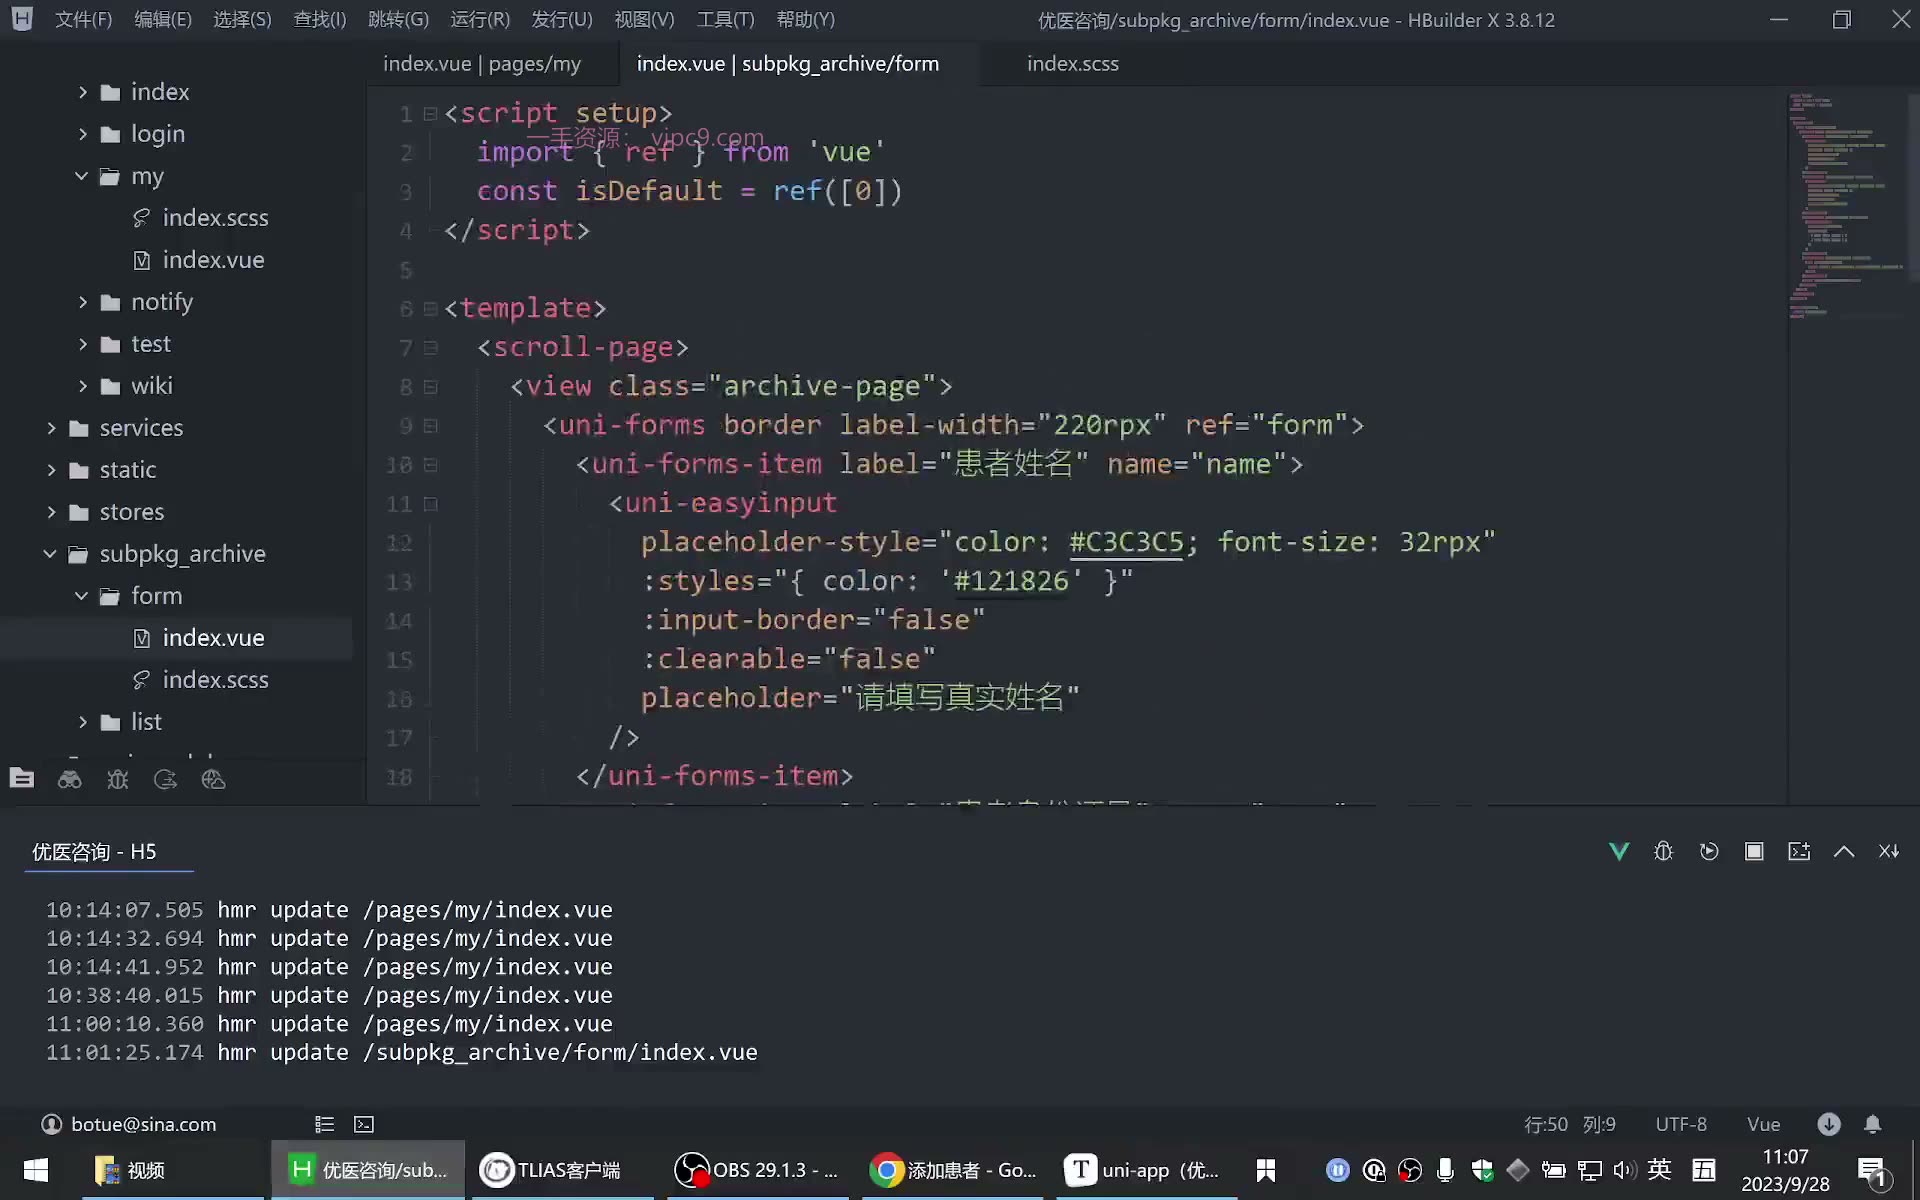
Task: Click the botue@sina.com account label
Action: pos(144,1124)
